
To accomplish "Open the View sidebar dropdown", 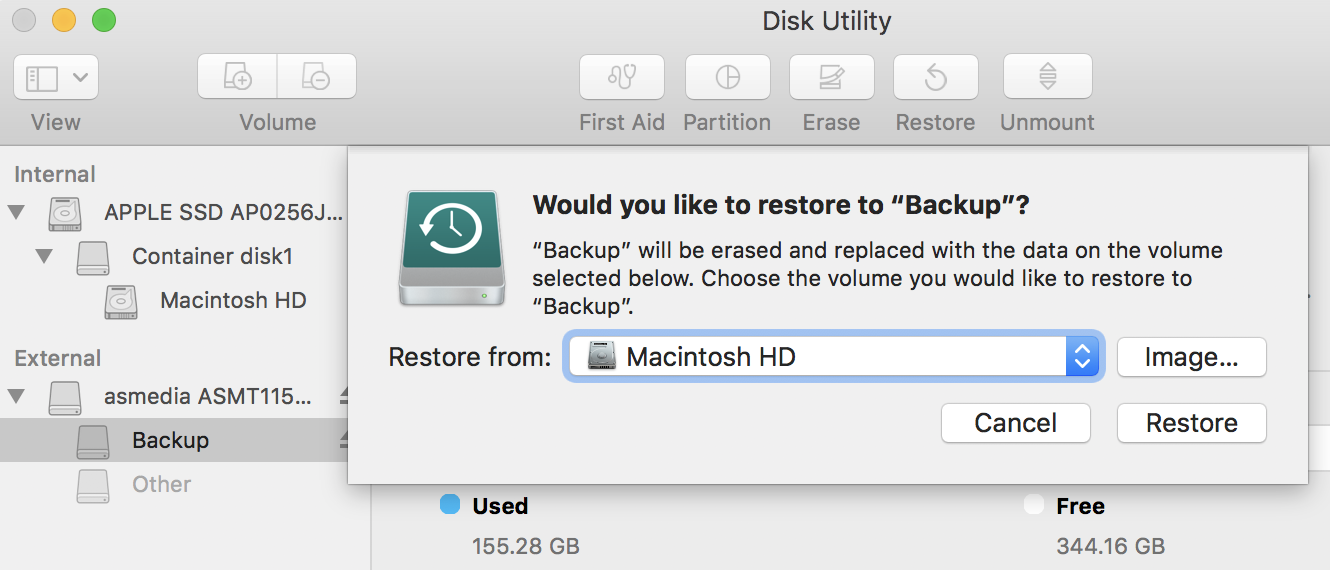I will click(56, 77).
